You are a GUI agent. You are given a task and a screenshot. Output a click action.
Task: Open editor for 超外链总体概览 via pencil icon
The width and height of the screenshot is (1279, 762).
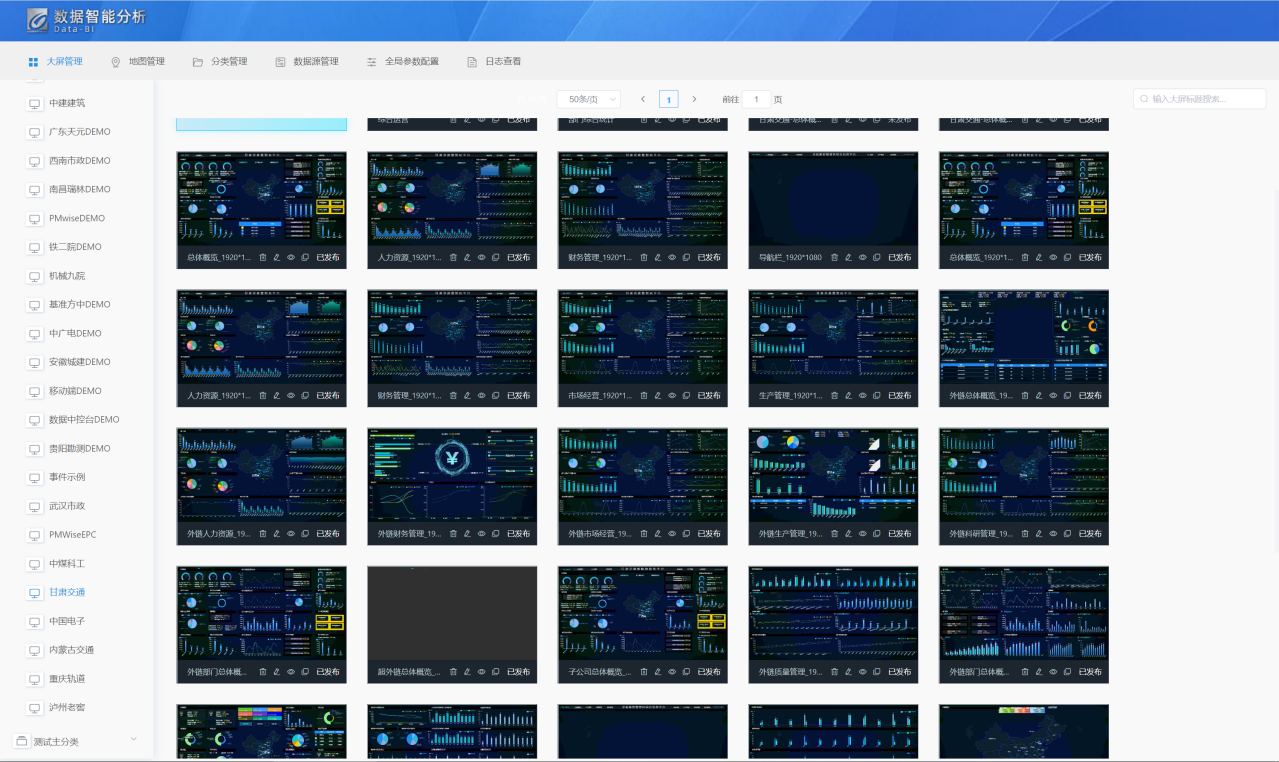(x=467, y=673)
